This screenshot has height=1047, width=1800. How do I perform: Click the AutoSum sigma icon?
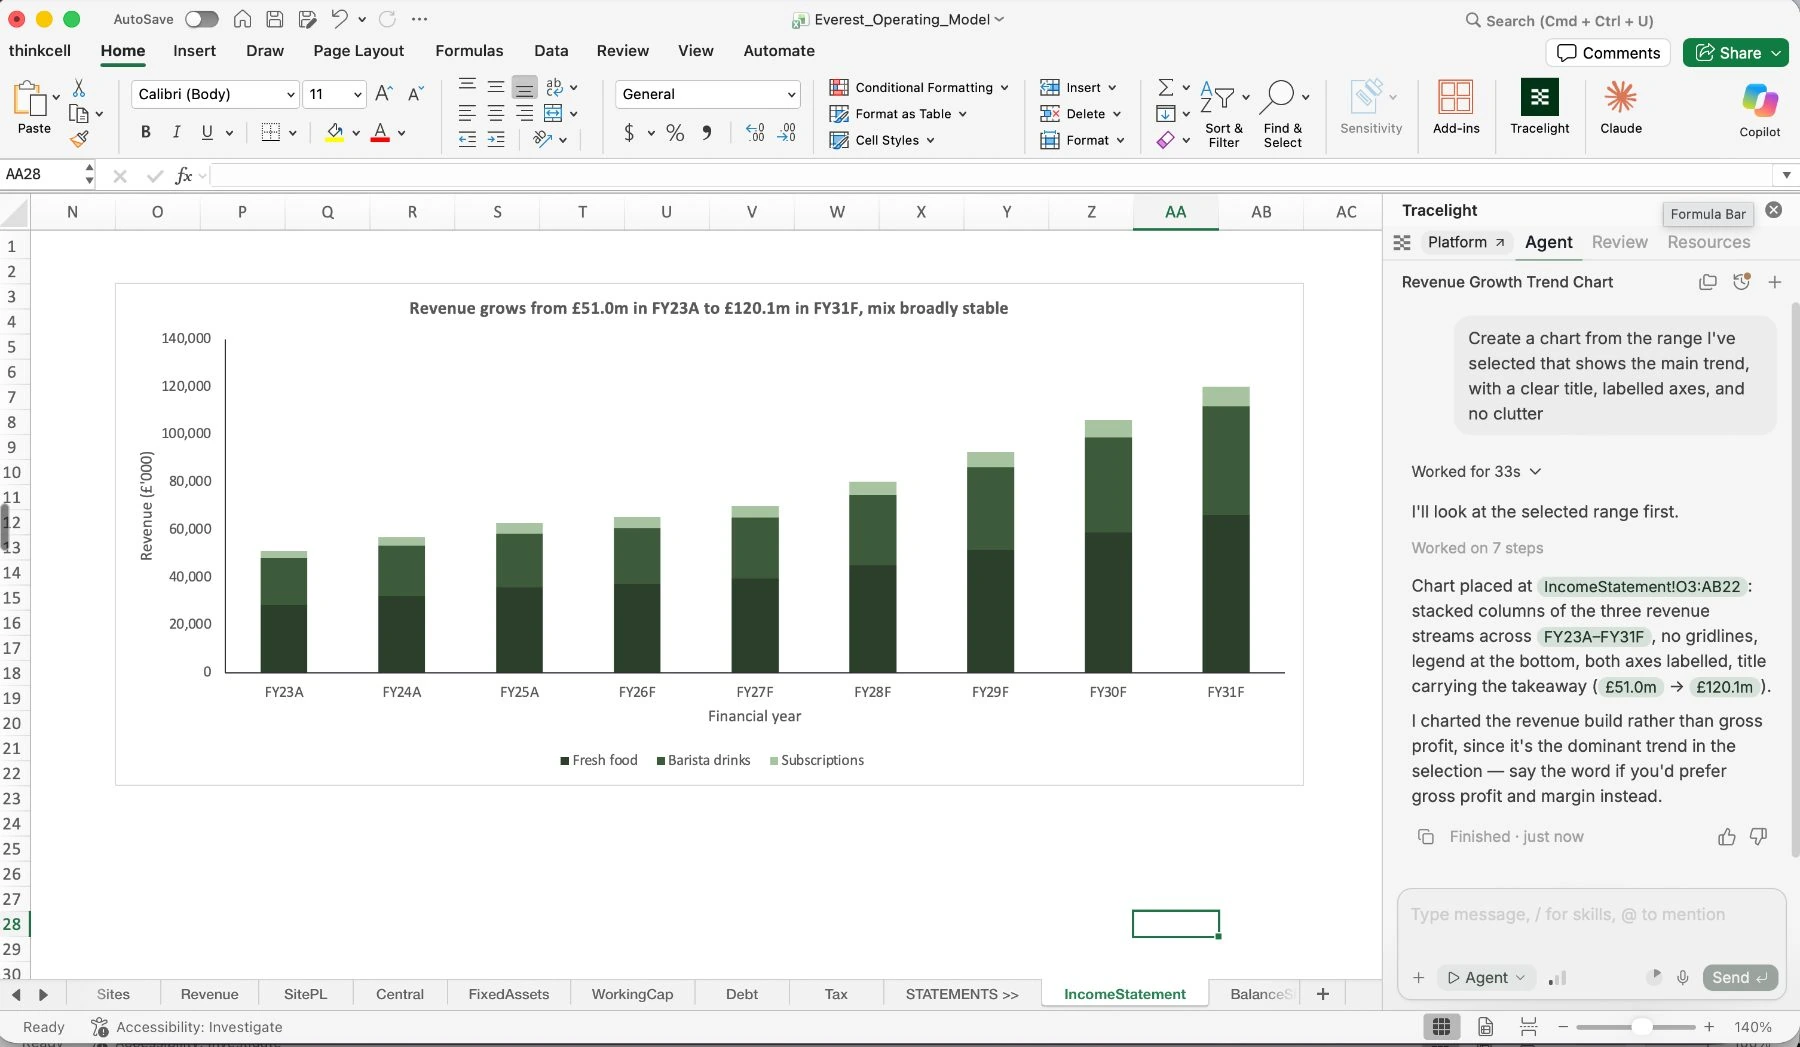[1165, 88]
